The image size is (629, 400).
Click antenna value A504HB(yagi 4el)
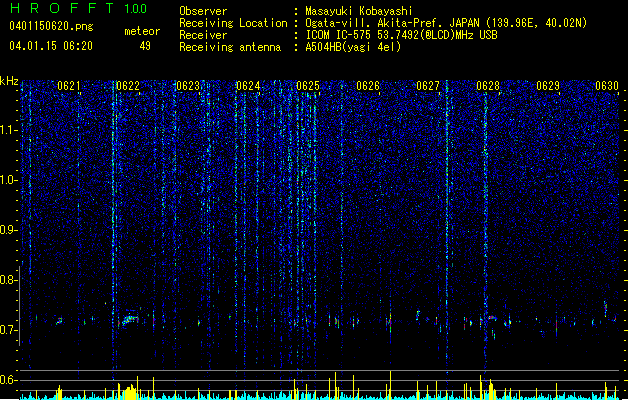[353, 47]
